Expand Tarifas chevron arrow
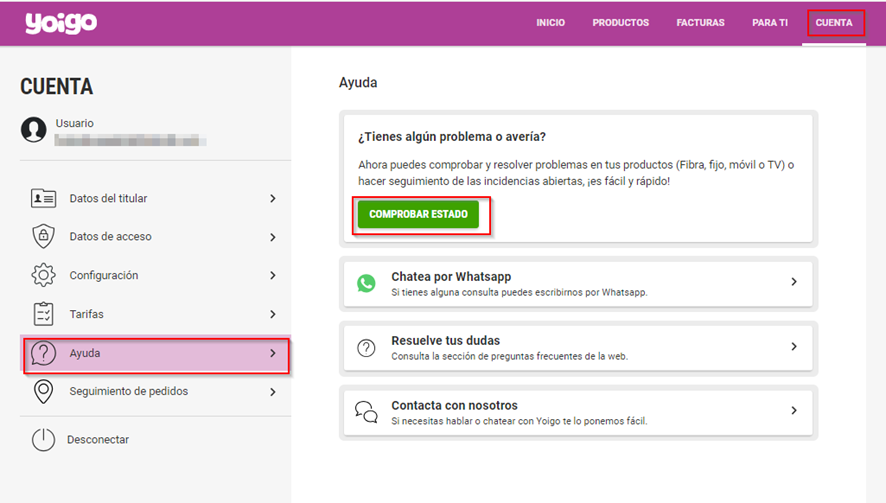Image resolution: width=886 pixels, height=503 pixels. pos(273,314)
